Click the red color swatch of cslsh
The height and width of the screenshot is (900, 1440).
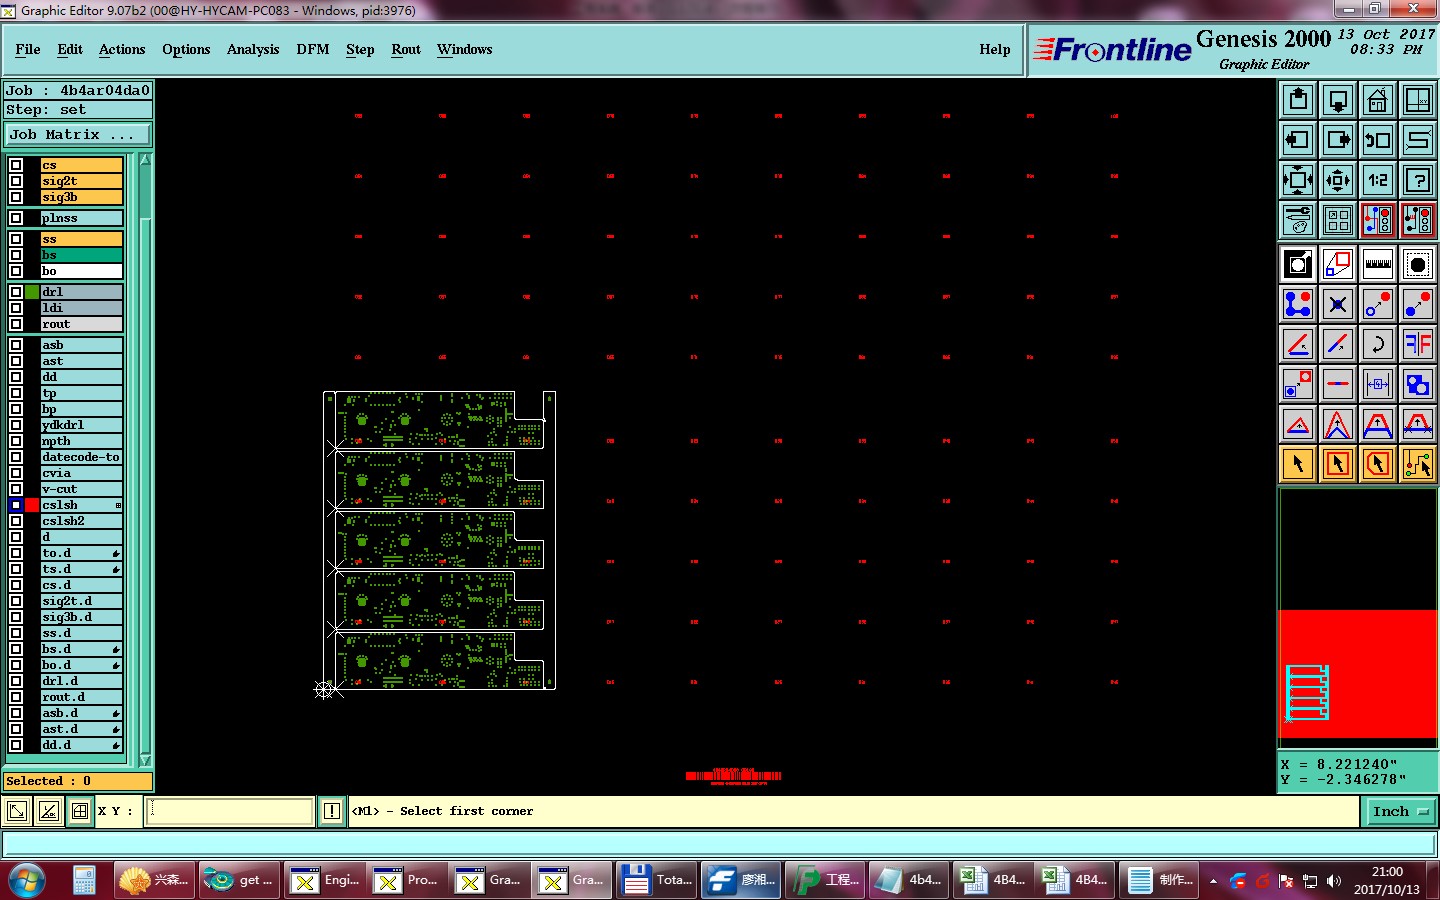click(x=32, y=505)
